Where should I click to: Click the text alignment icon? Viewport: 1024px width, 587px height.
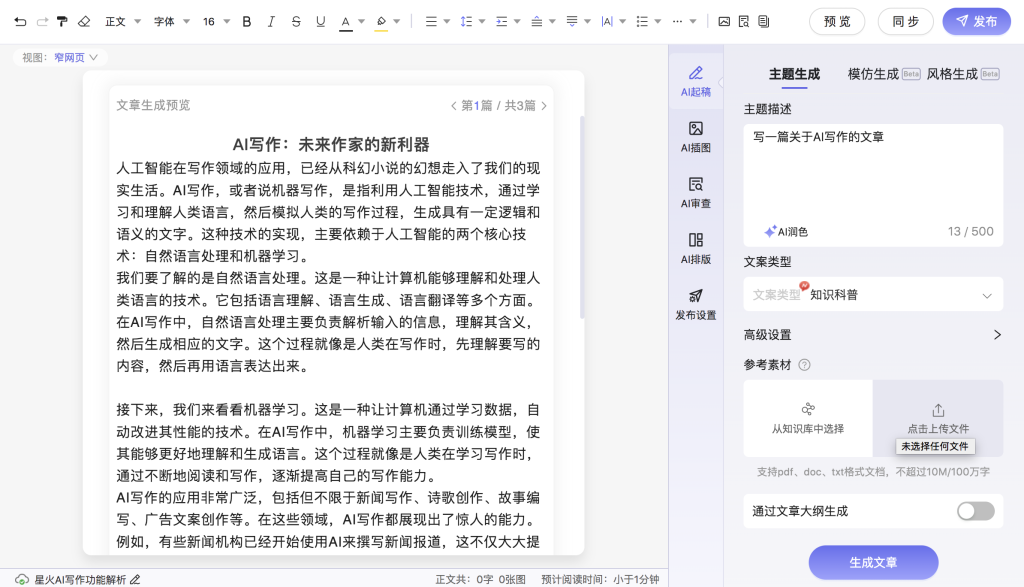(431, 22)
